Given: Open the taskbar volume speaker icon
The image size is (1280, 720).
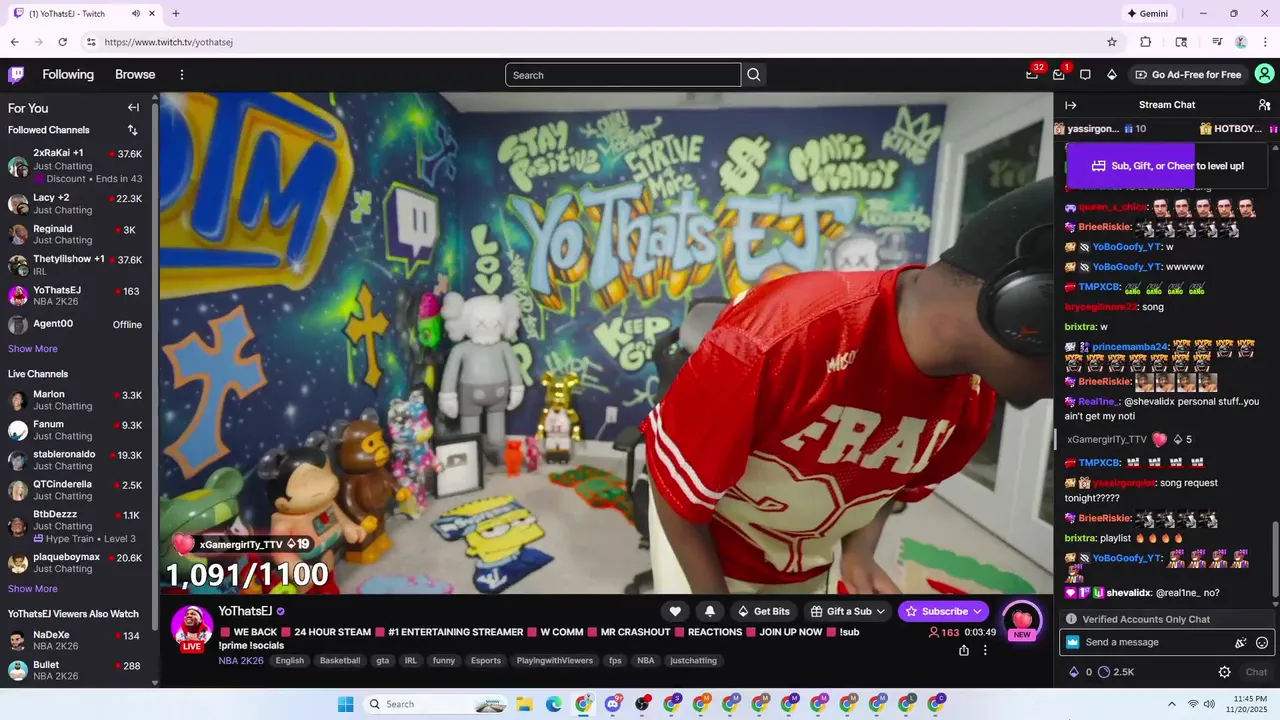Looking at the screenshot, I should pyautogui.click(x=1209, y=704).
